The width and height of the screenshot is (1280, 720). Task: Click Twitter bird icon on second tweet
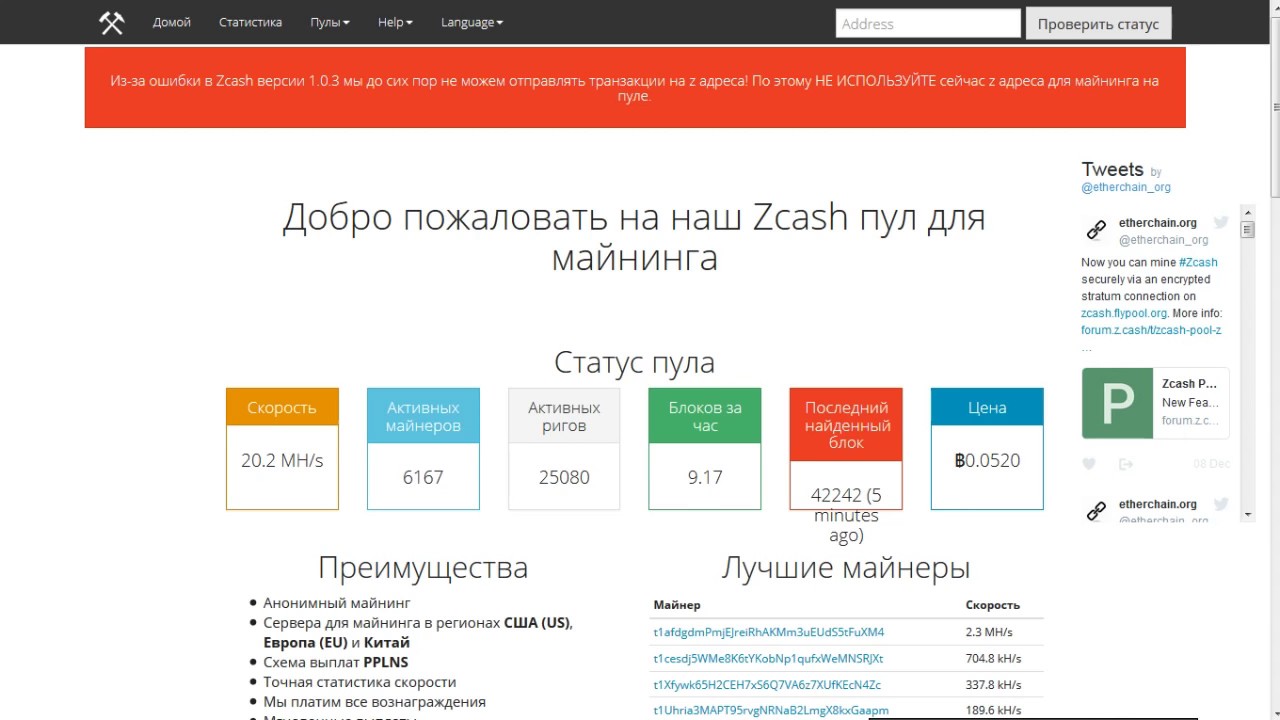[1220, 504]
